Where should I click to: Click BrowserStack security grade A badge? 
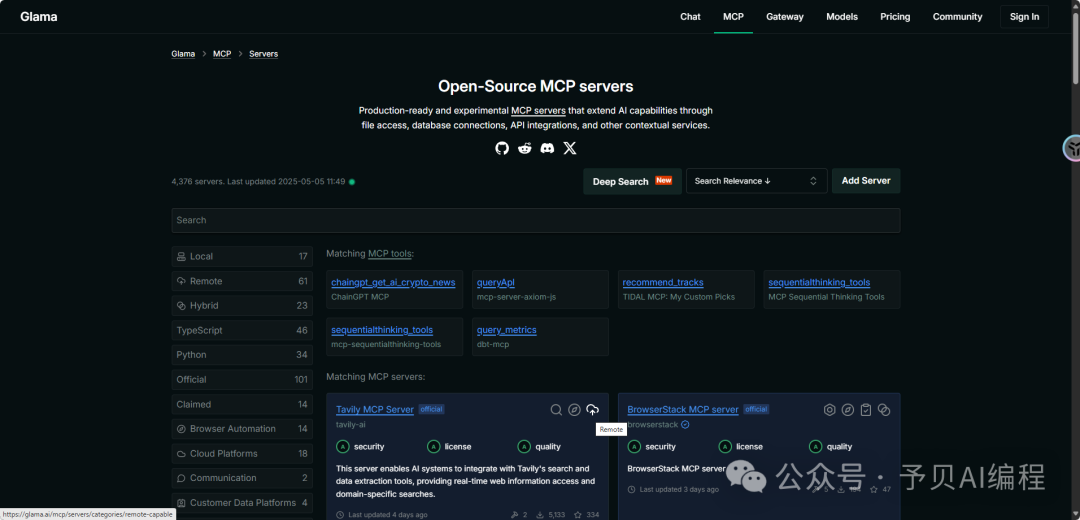(634, 446)
